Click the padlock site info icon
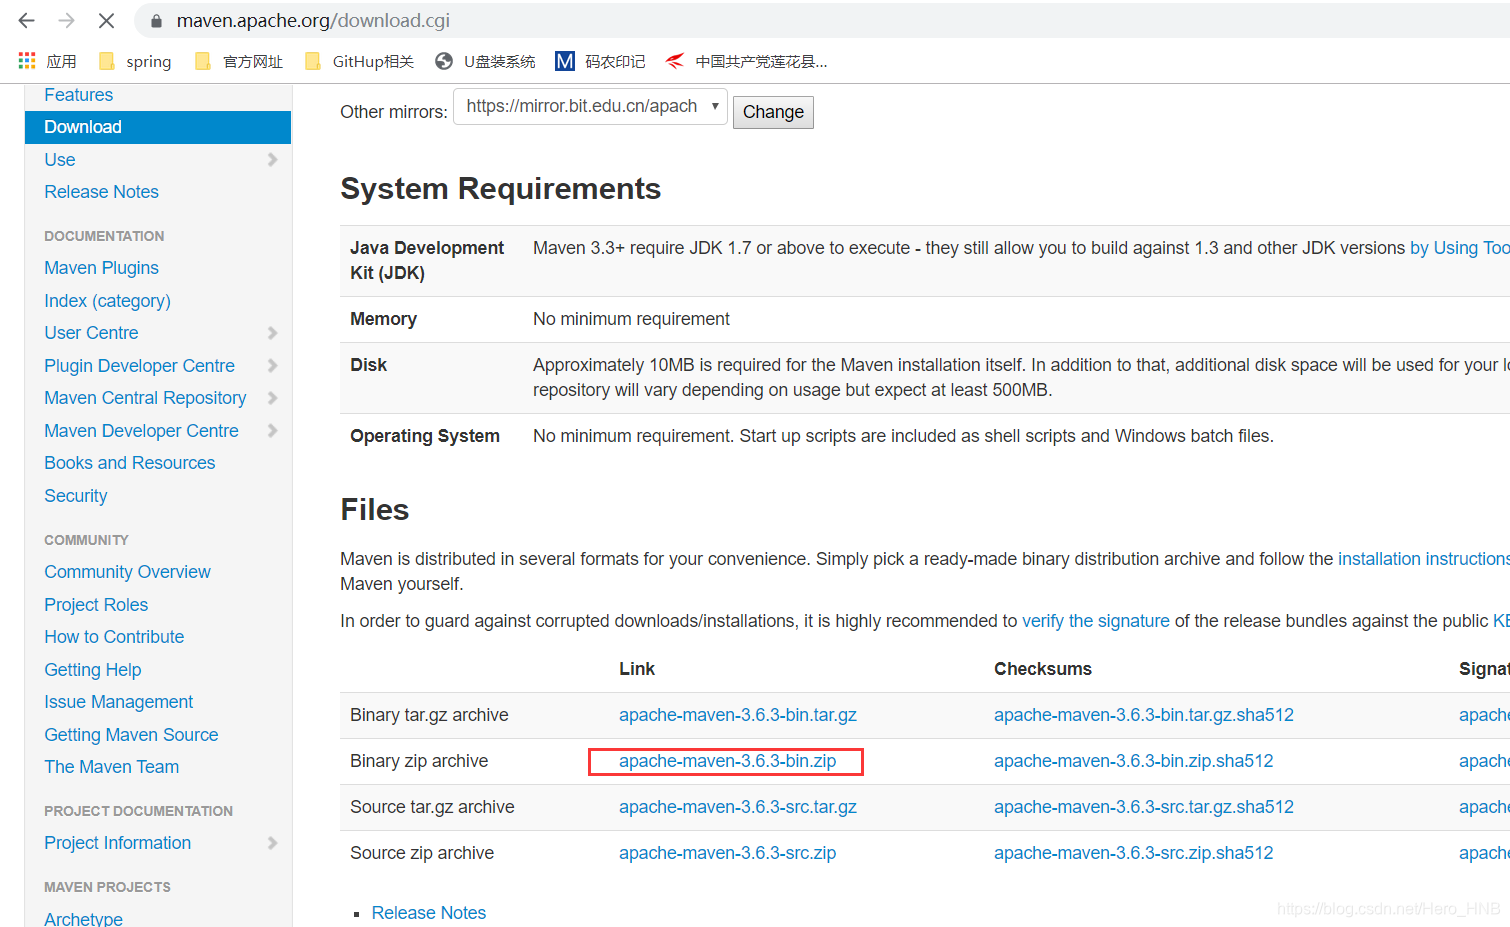Image resolution: width=1510 pixels, height=927 pixels. click(x=156, y=21)
